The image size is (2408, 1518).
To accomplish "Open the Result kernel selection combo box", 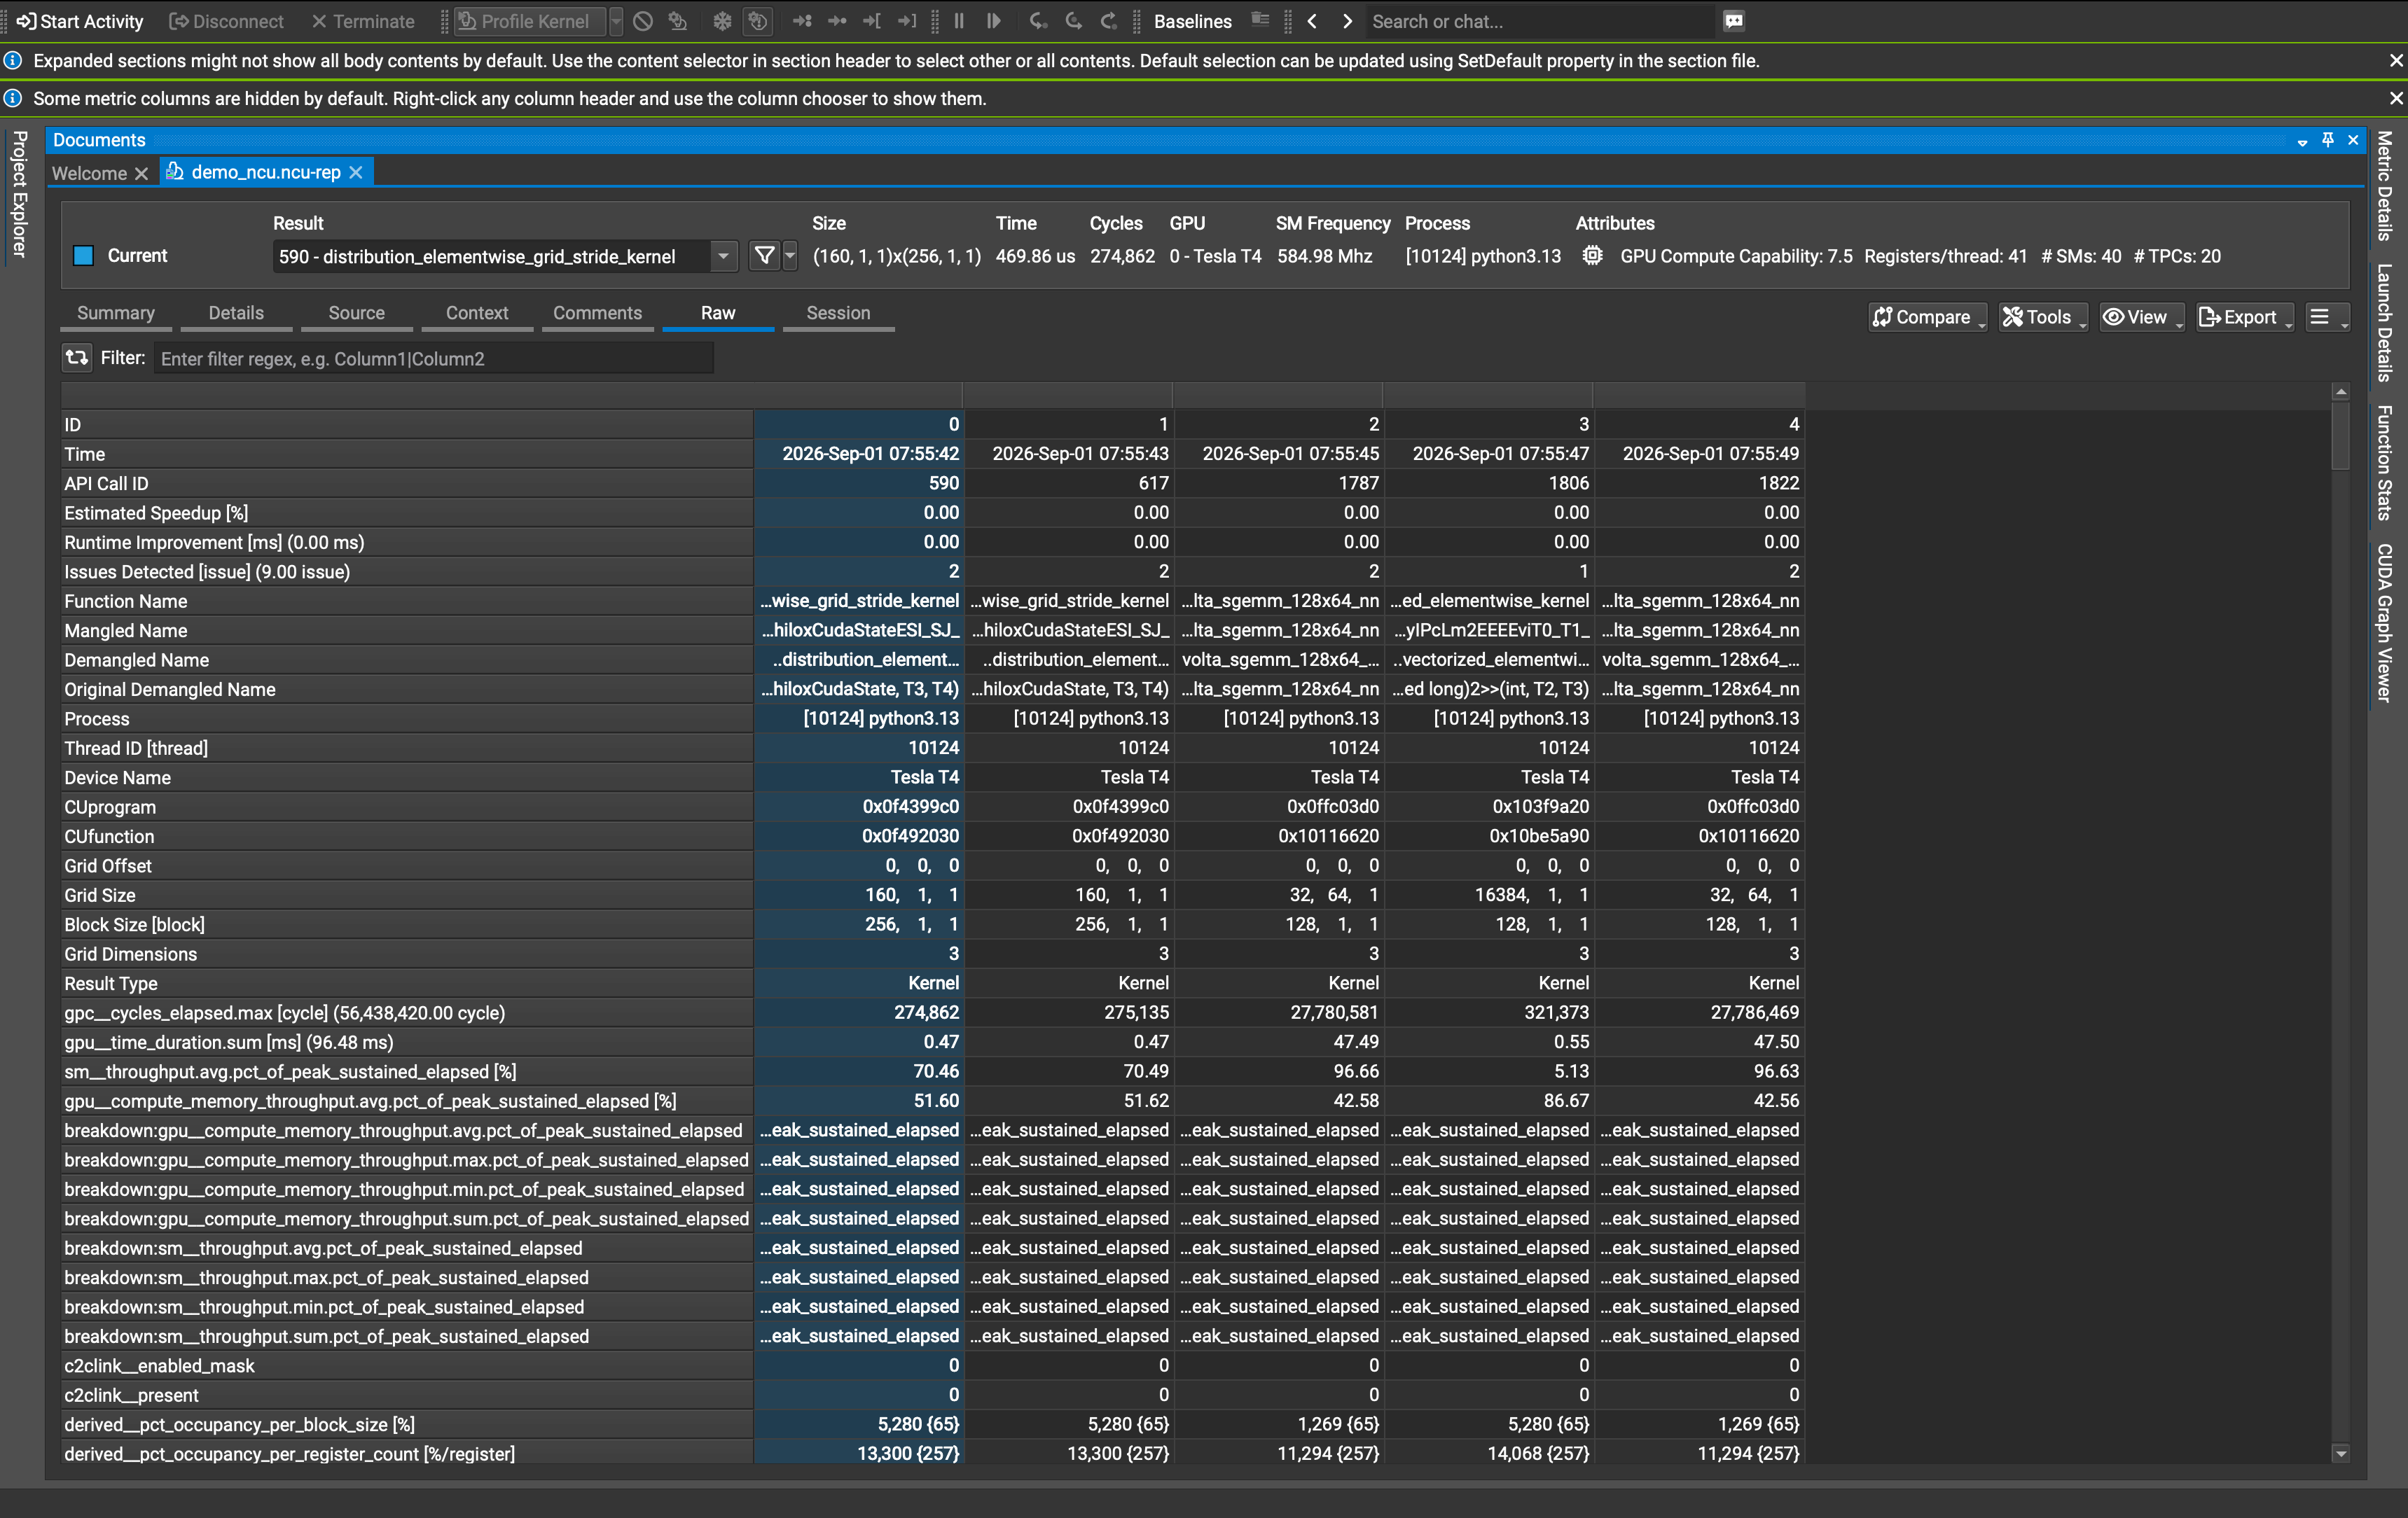I will (505, 257).
